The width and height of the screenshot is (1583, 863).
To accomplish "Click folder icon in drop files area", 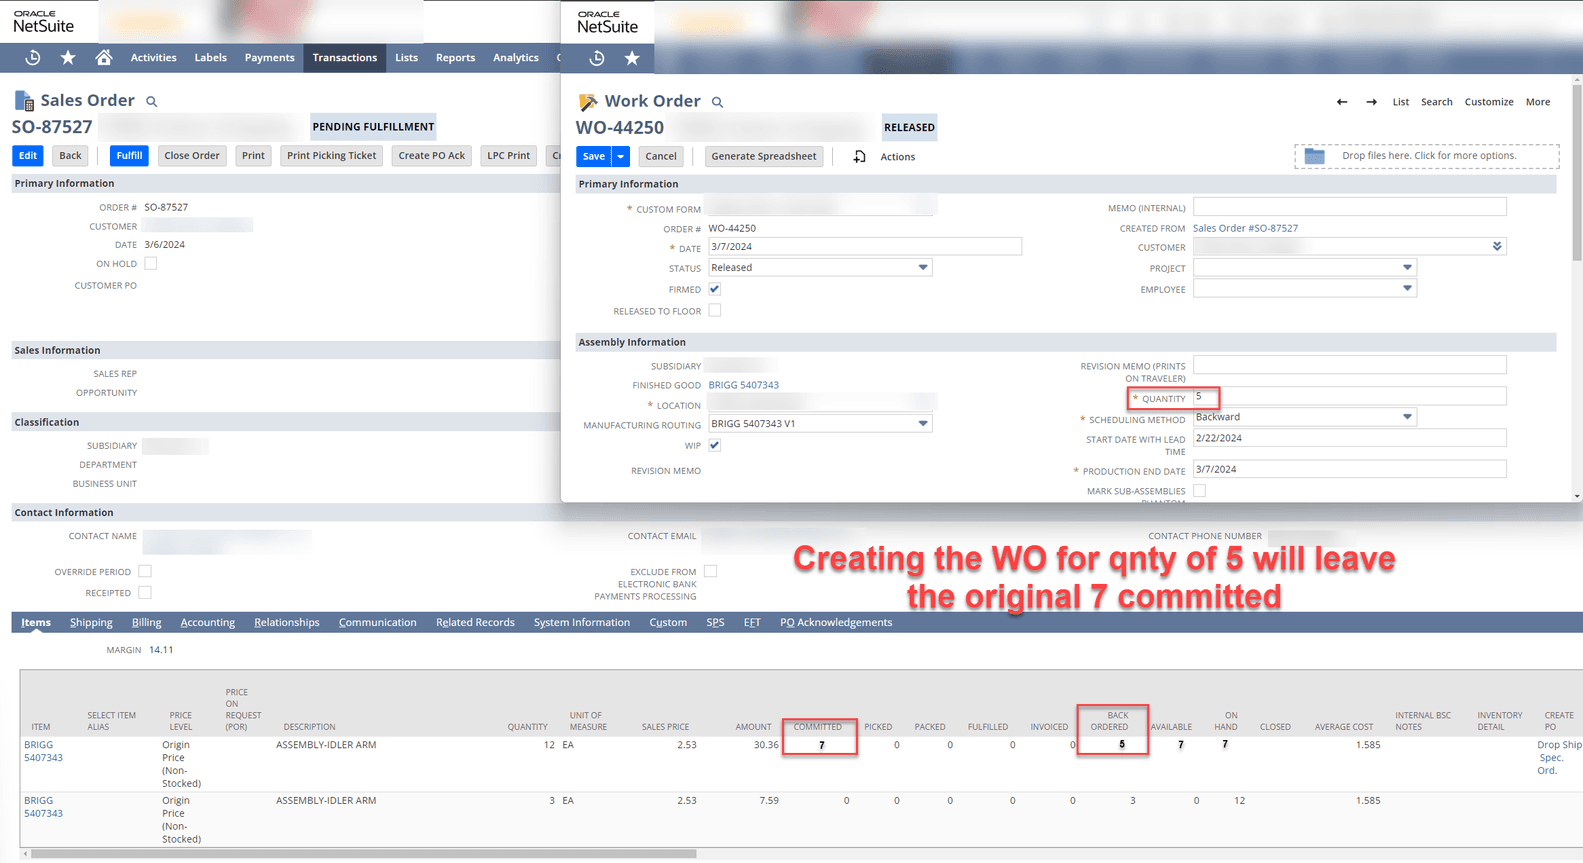I will [1315, 156].
